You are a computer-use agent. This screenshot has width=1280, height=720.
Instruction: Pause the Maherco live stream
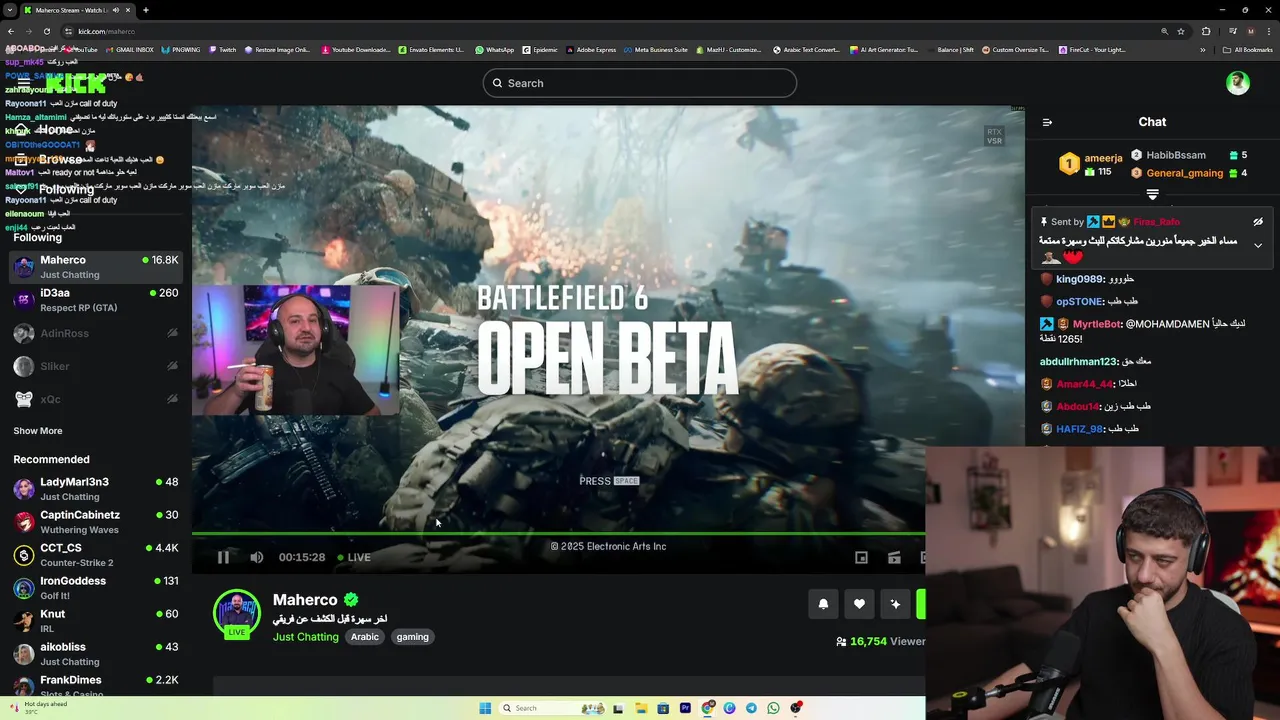(223, 557)
